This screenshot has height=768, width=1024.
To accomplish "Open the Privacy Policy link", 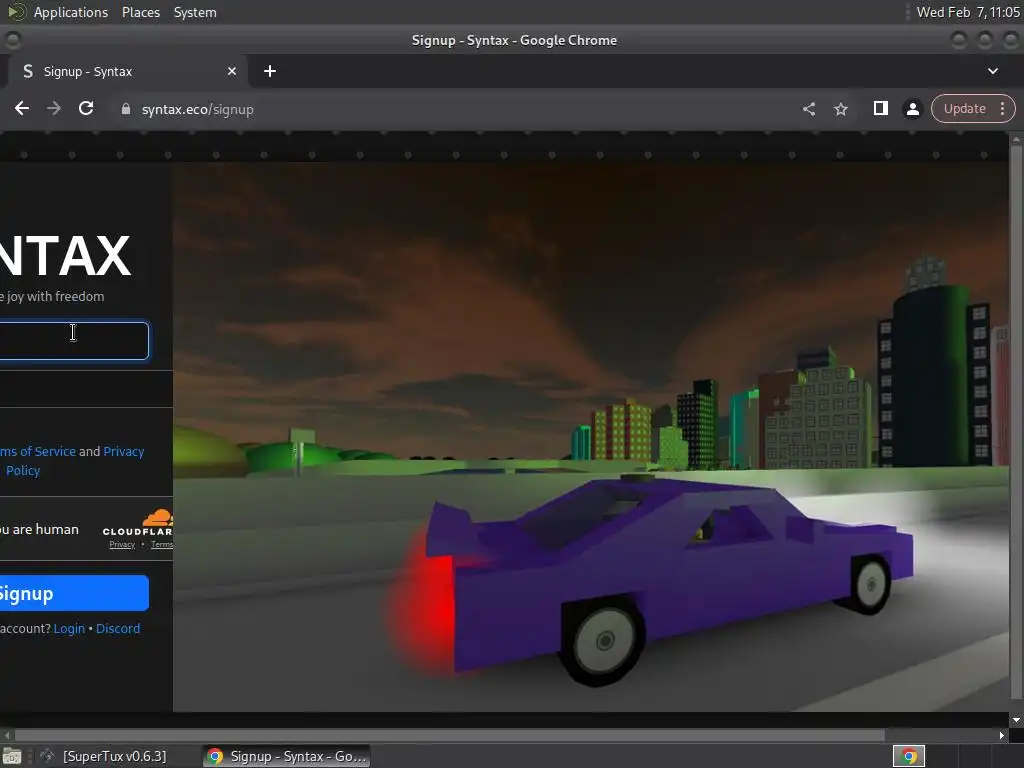I will [75, 461].
